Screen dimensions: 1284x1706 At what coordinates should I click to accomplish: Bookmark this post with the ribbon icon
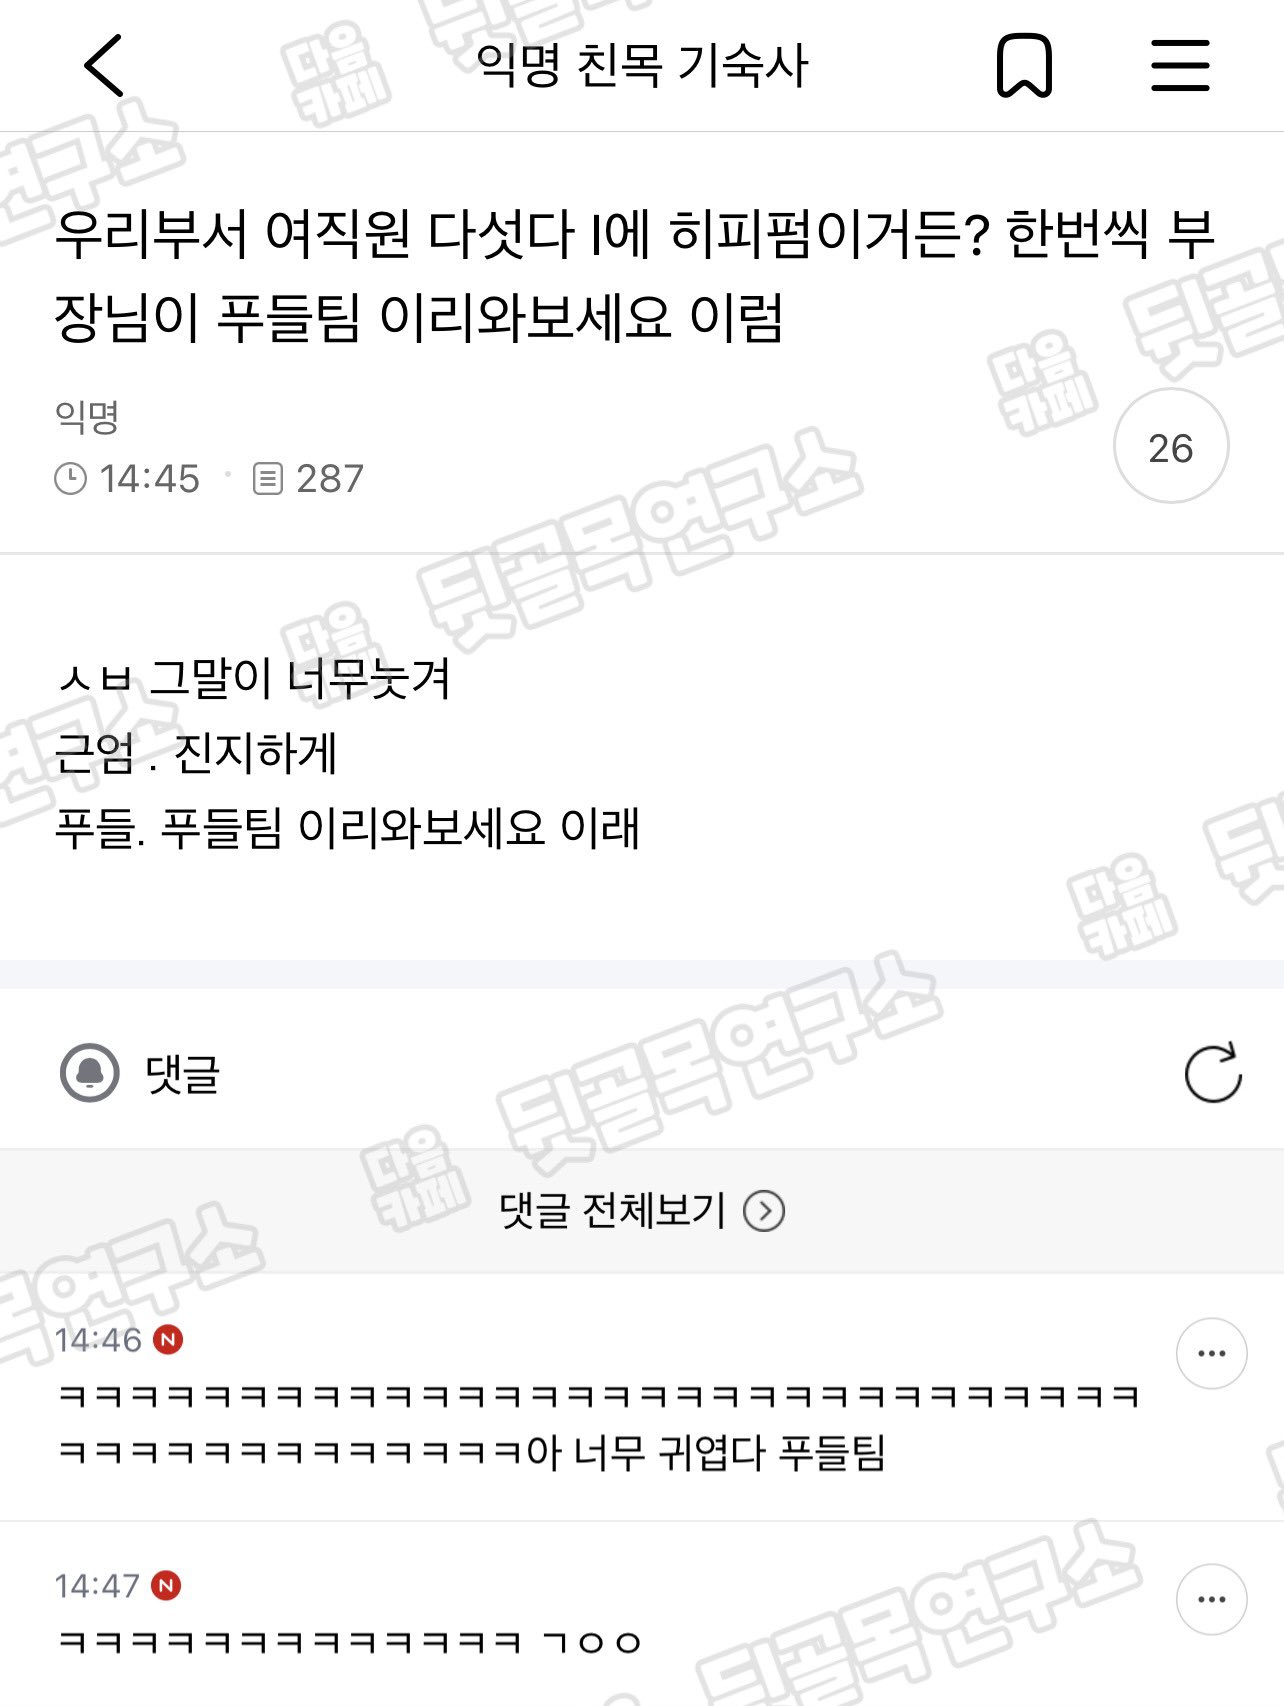pos(1024,66)
